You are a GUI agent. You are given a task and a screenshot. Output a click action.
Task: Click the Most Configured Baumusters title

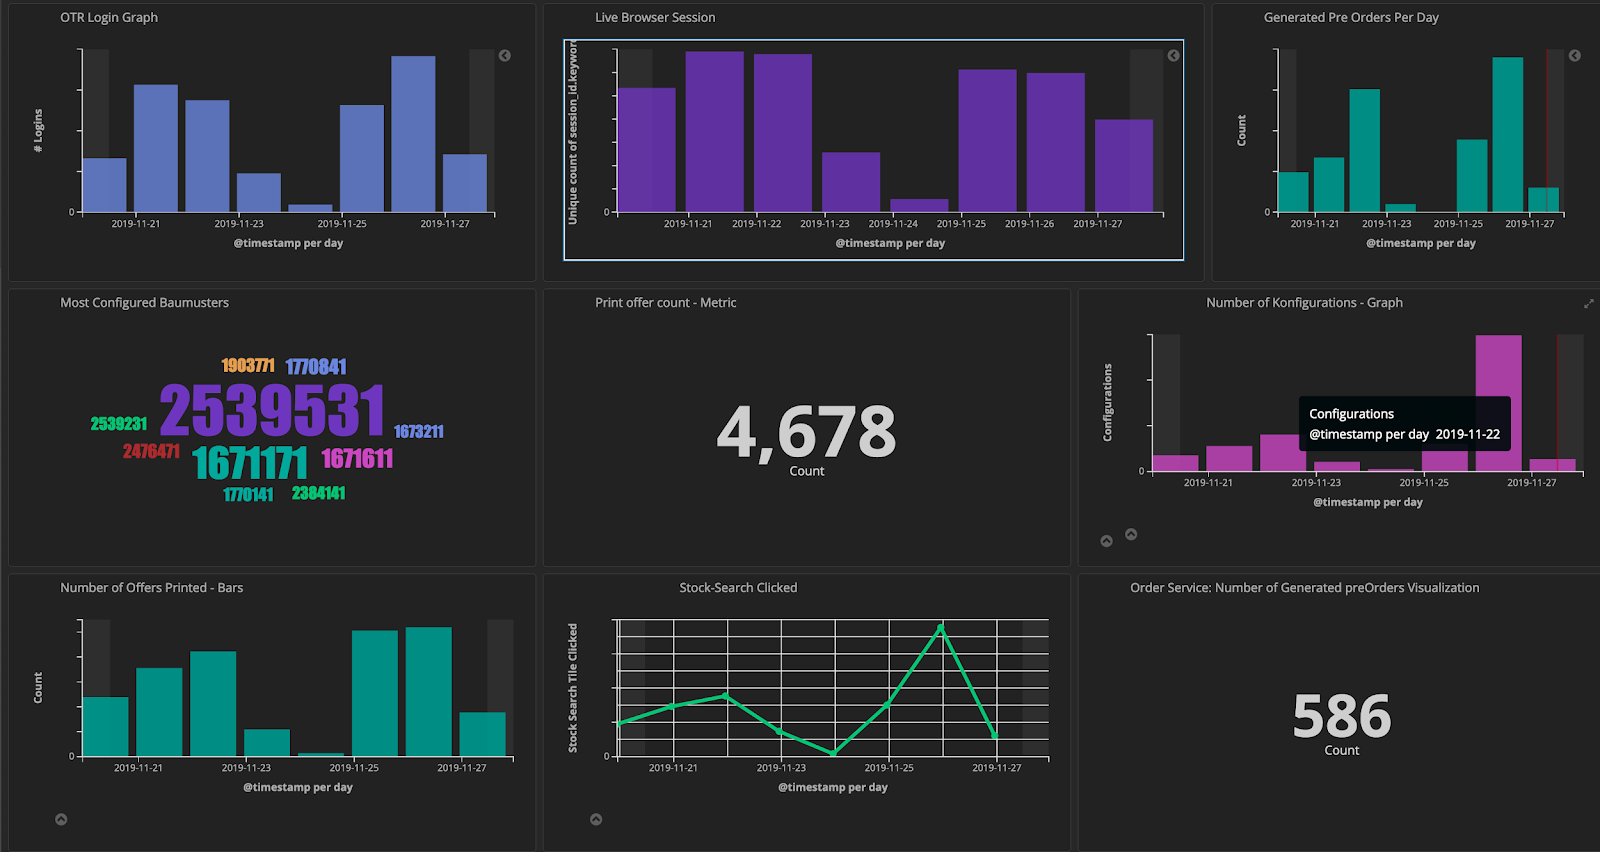point(144,302)
